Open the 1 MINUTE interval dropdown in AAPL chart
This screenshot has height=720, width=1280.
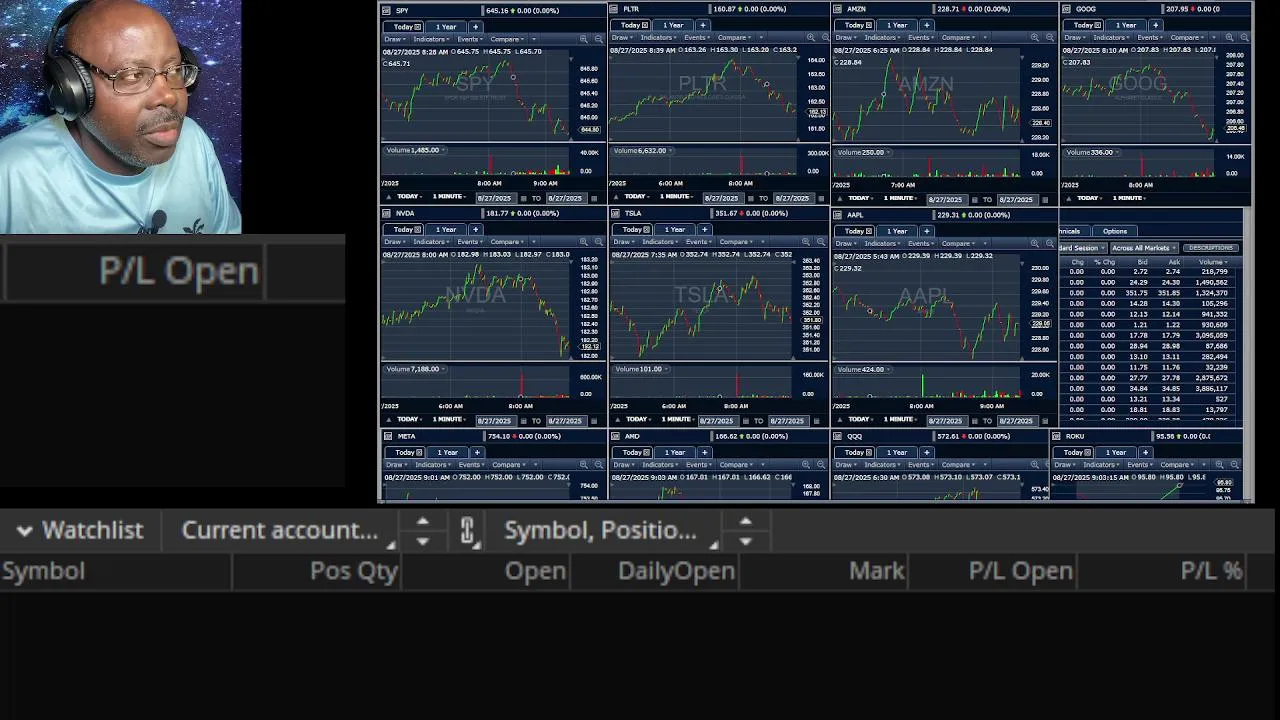[x=902, y=419]
